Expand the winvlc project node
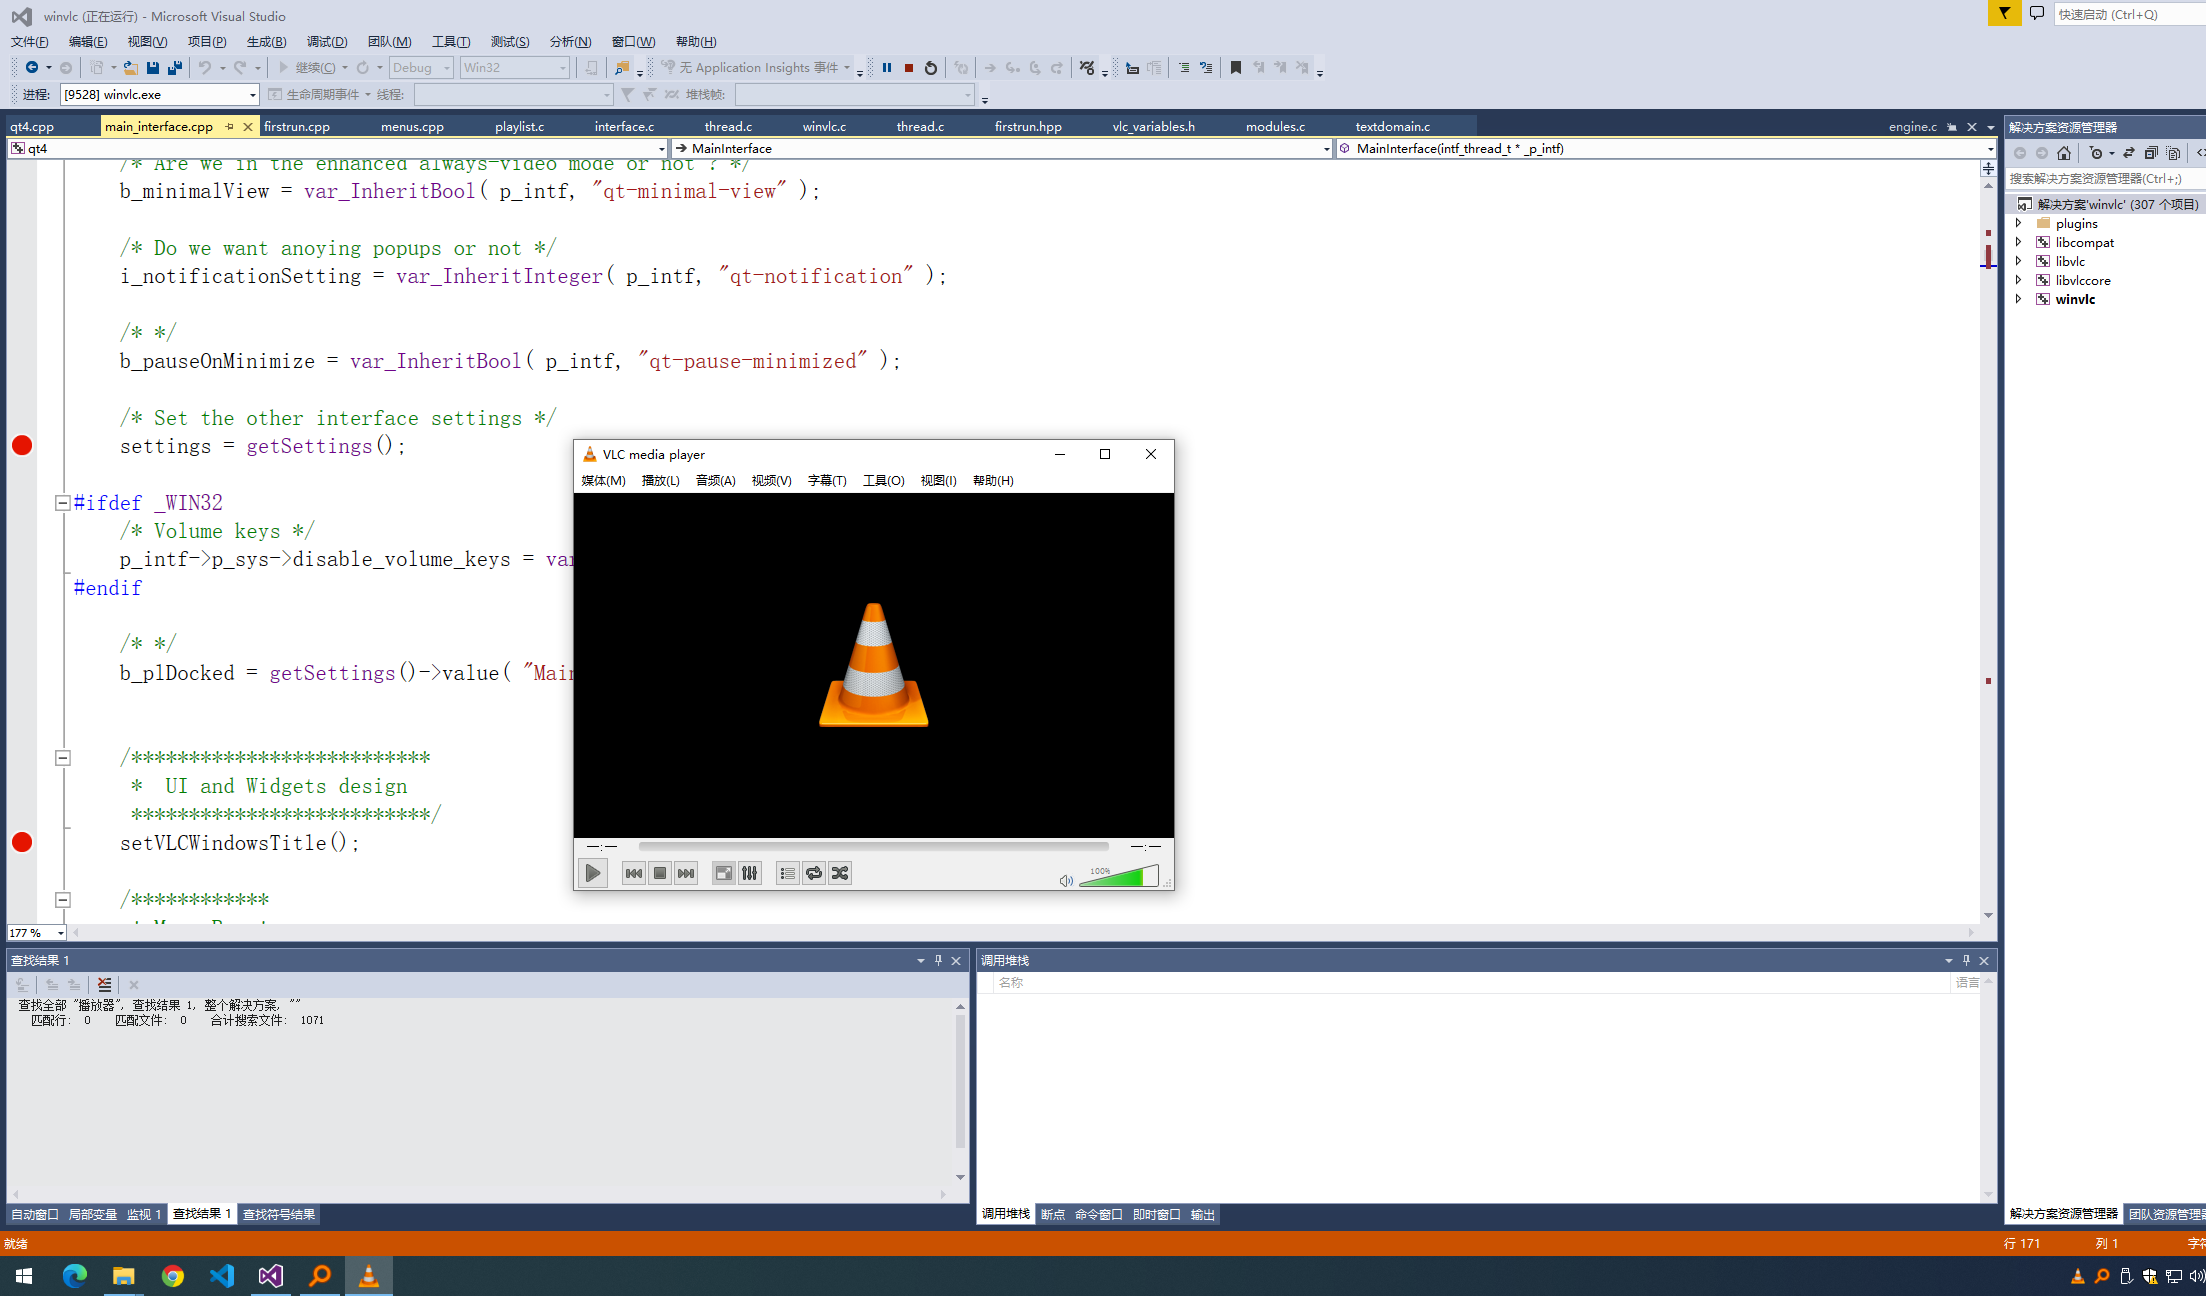The height and width of the screenshot is (1296, 2206). pyautogui.click(x=2018, y=299)
